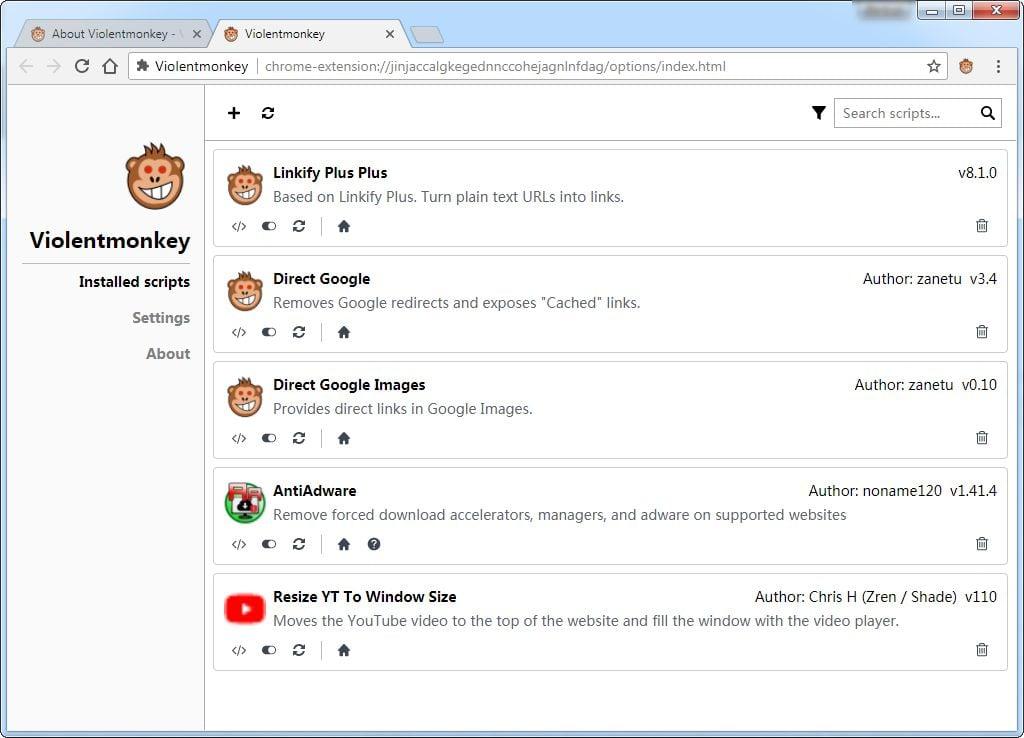Edit code of Linkify Plus Plus
Image resolution: width=1024 pixels, height=738 pixels.
(x=239, y=227)
